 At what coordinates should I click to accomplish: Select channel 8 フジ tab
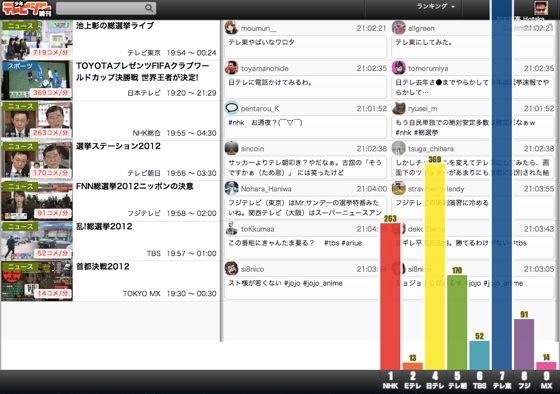(524, 381)
